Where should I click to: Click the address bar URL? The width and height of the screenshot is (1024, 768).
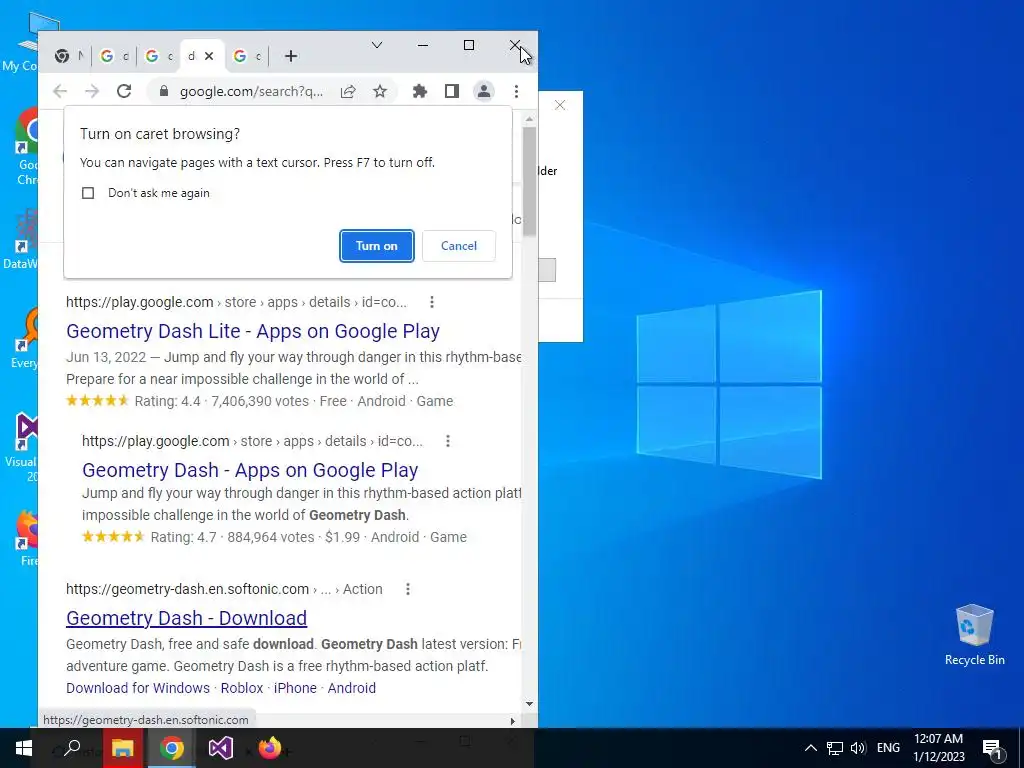[x=251, y=91]
